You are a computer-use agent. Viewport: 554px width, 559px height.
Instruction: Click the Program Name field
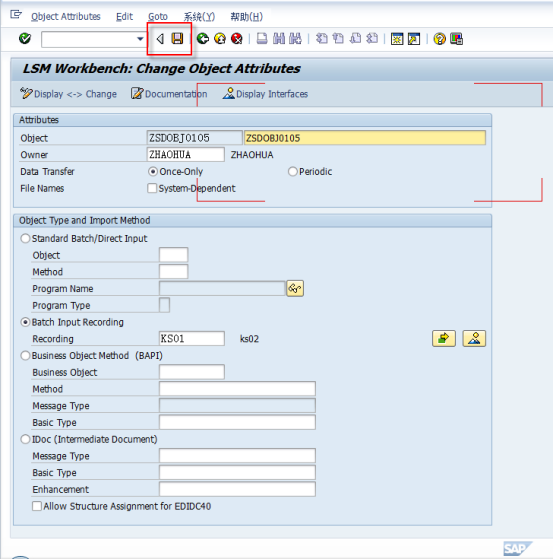(x=222, y=288)
